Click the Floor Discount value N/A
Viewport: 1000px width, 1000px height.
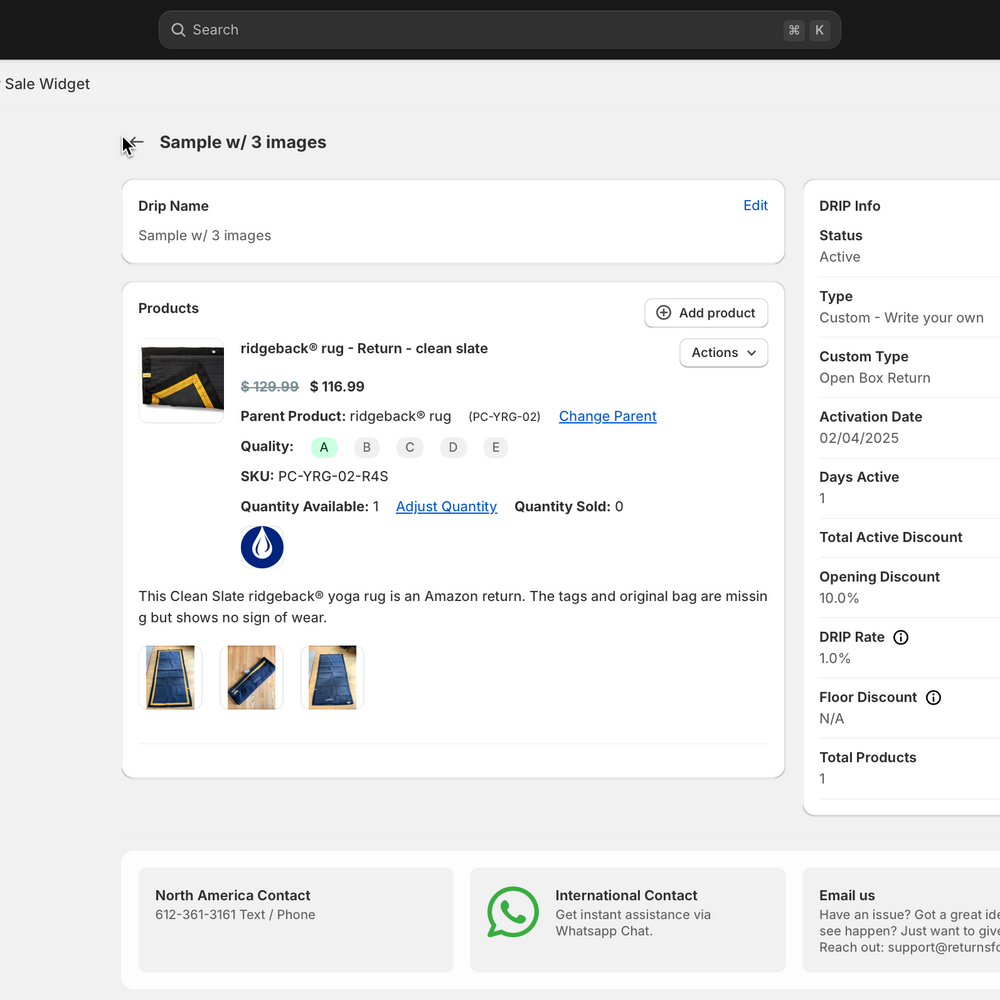click(832, 719)
